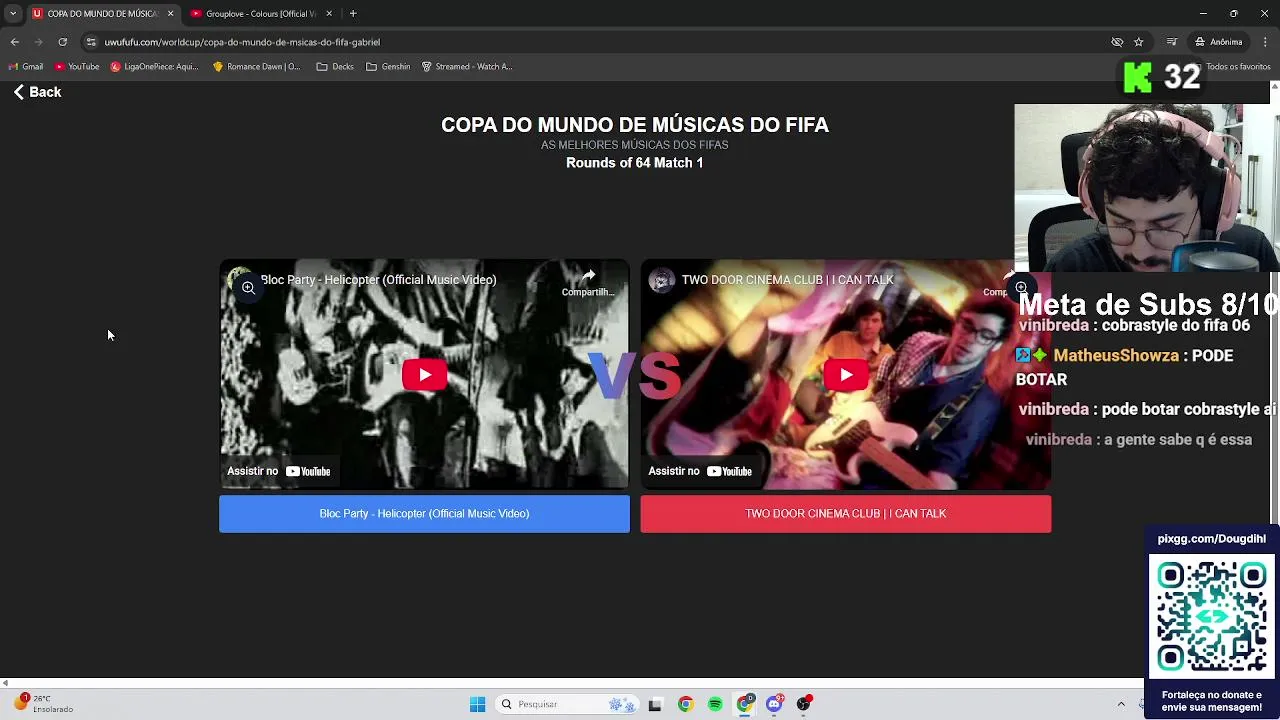Open Spotify from the taskbar

point(715,704)
